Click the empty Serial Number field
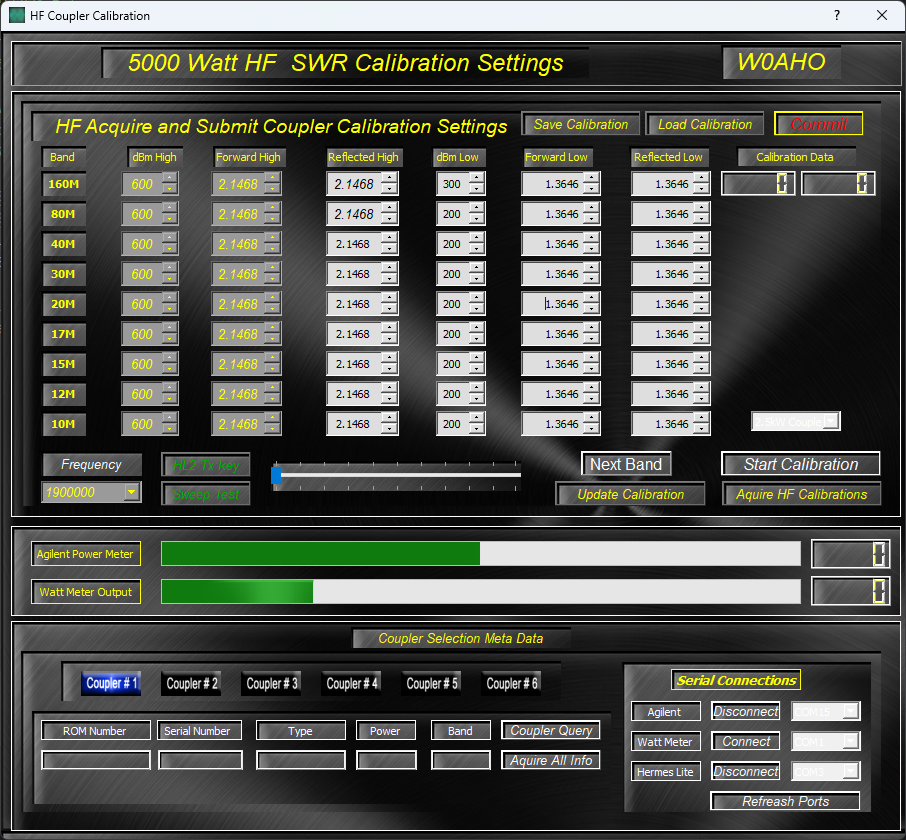Viewport: 906px width, 840px height. click(x=200, y=760)
